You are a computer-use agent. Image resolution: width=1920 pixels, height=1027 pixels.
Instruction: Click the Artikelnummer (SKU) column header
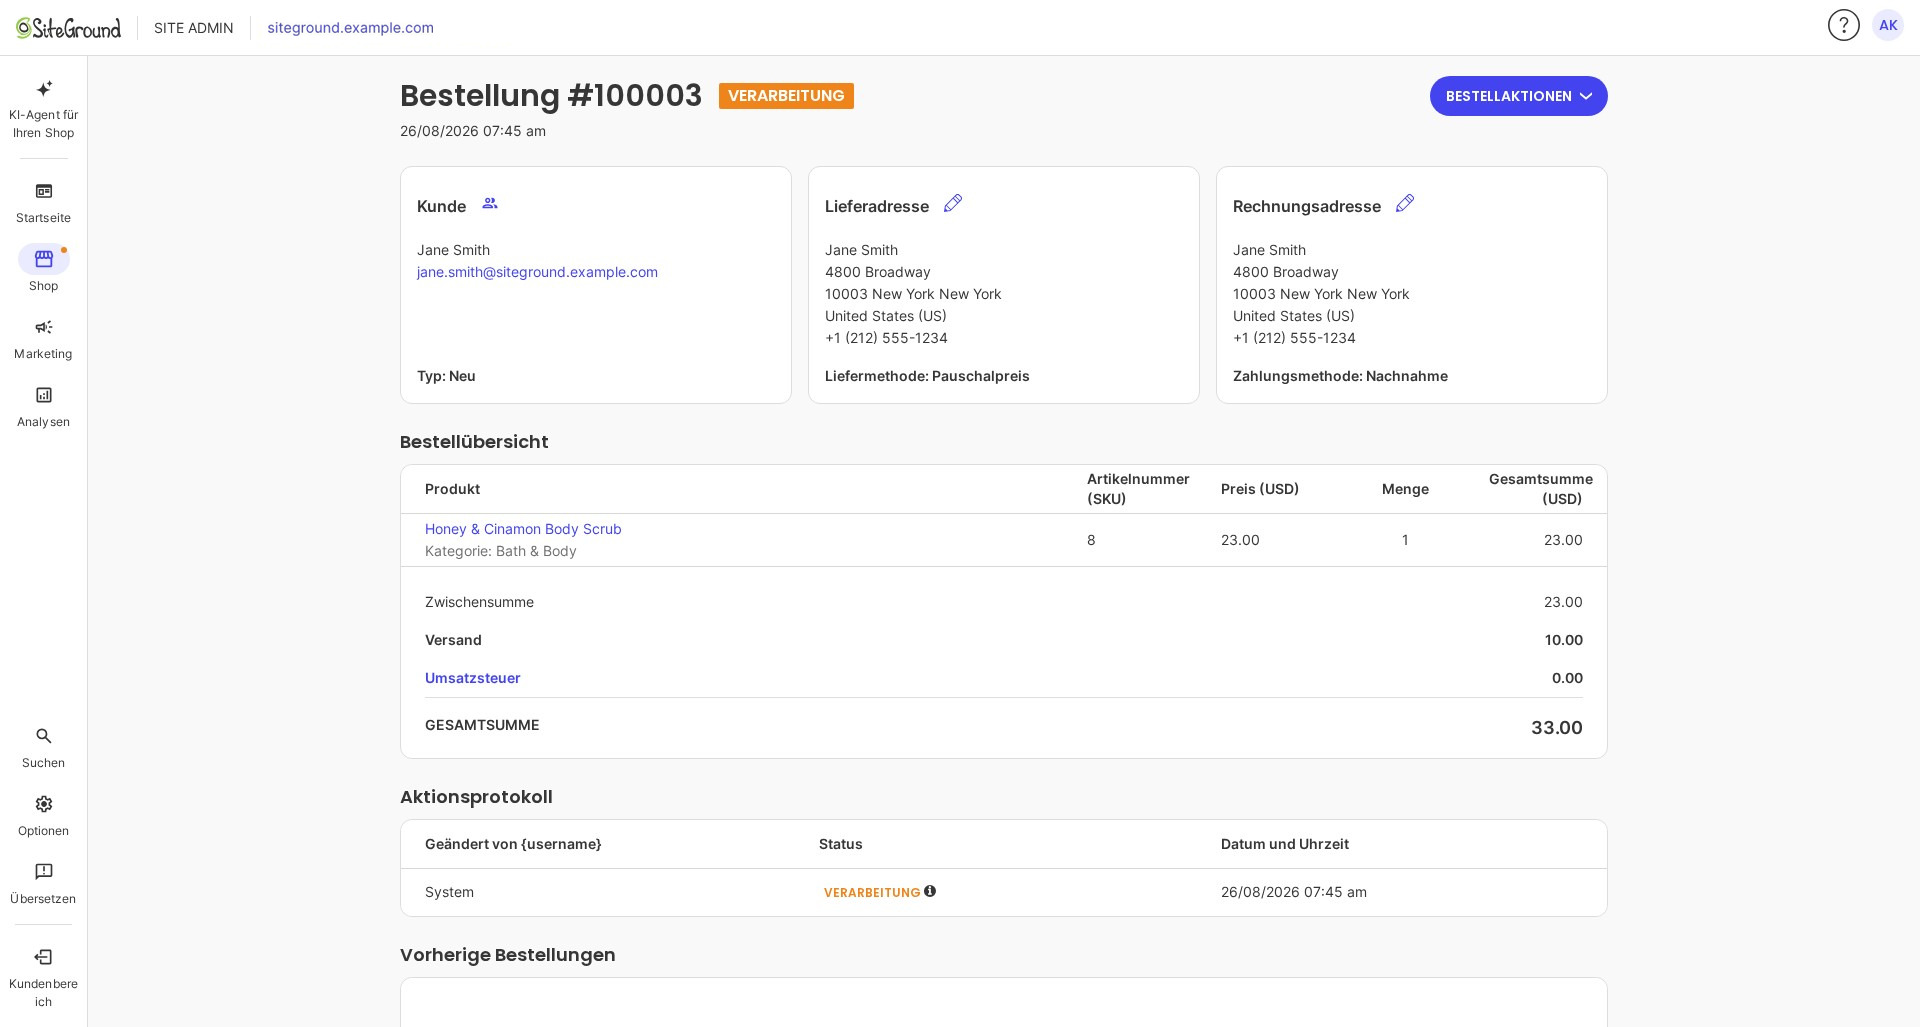1138,489
